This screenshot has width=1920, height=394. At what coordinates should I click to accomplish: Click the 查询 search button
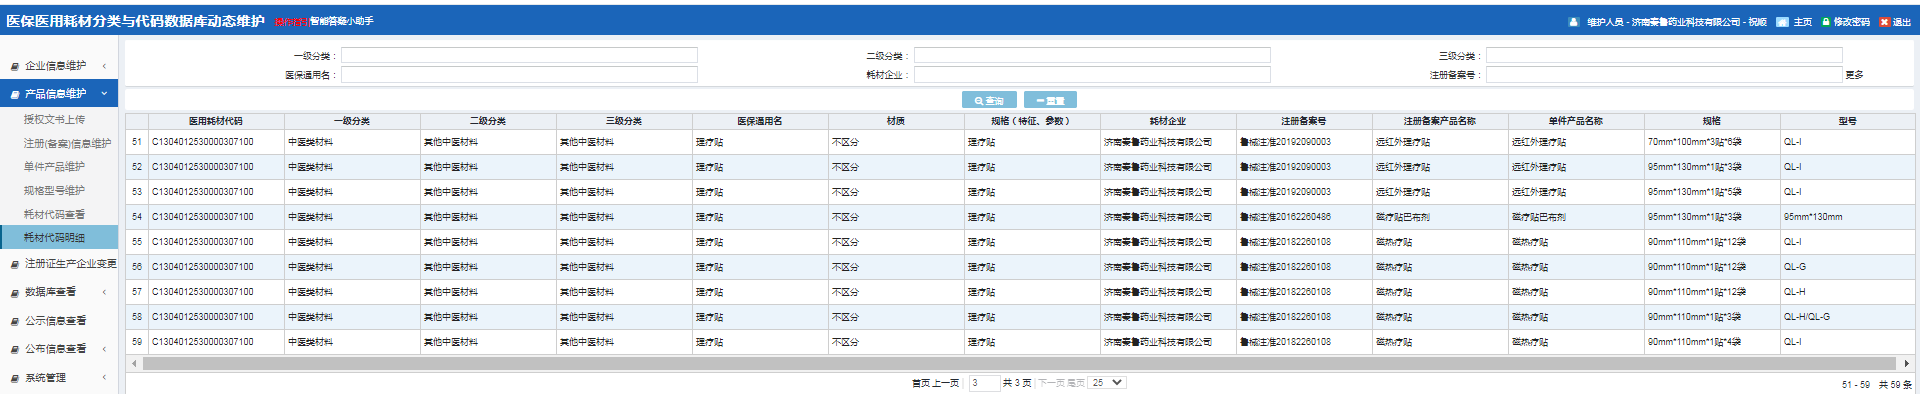[989, 100]
